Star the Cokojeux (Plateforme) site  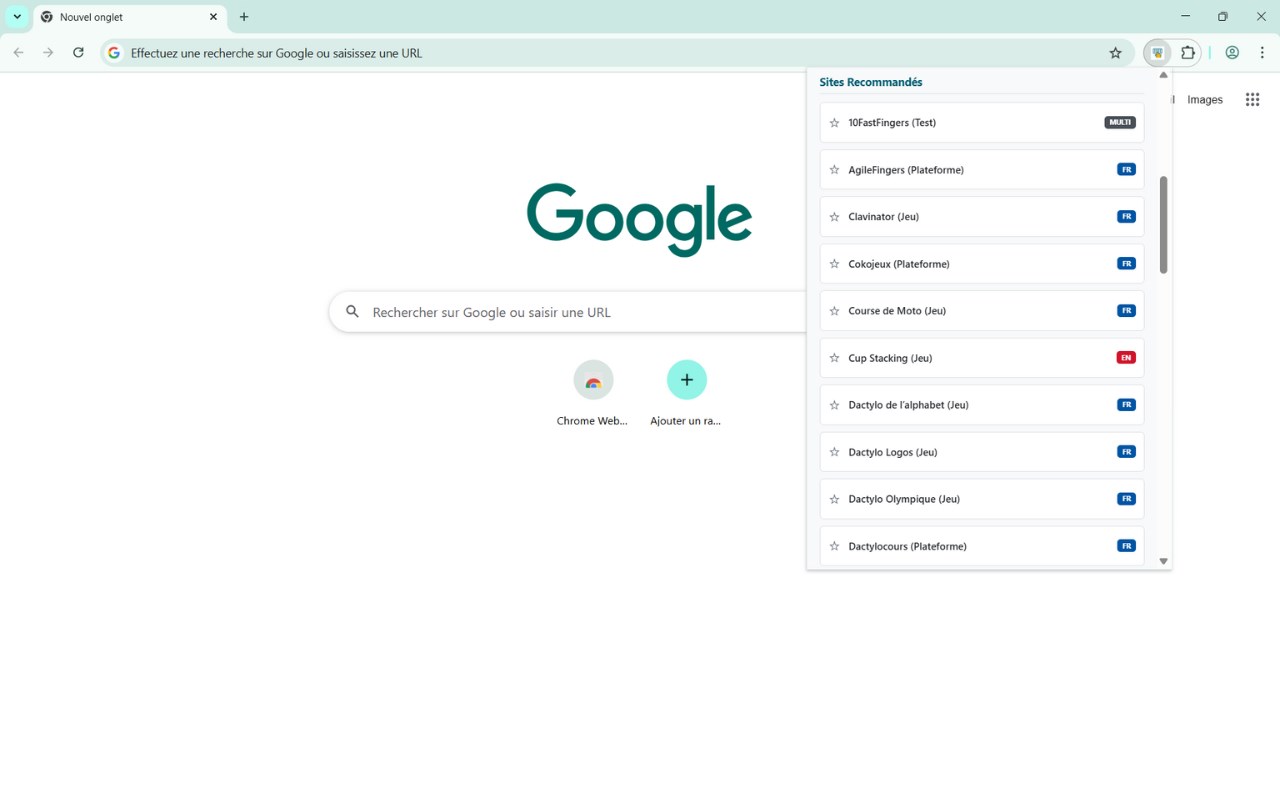click(834, 264)
